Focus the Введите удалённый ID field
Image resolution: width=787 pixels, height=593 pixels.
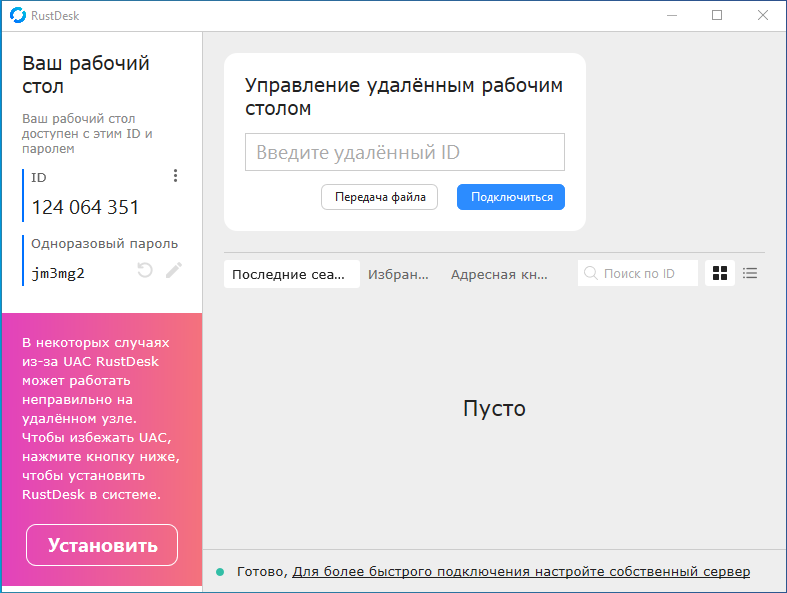(405, 152)
